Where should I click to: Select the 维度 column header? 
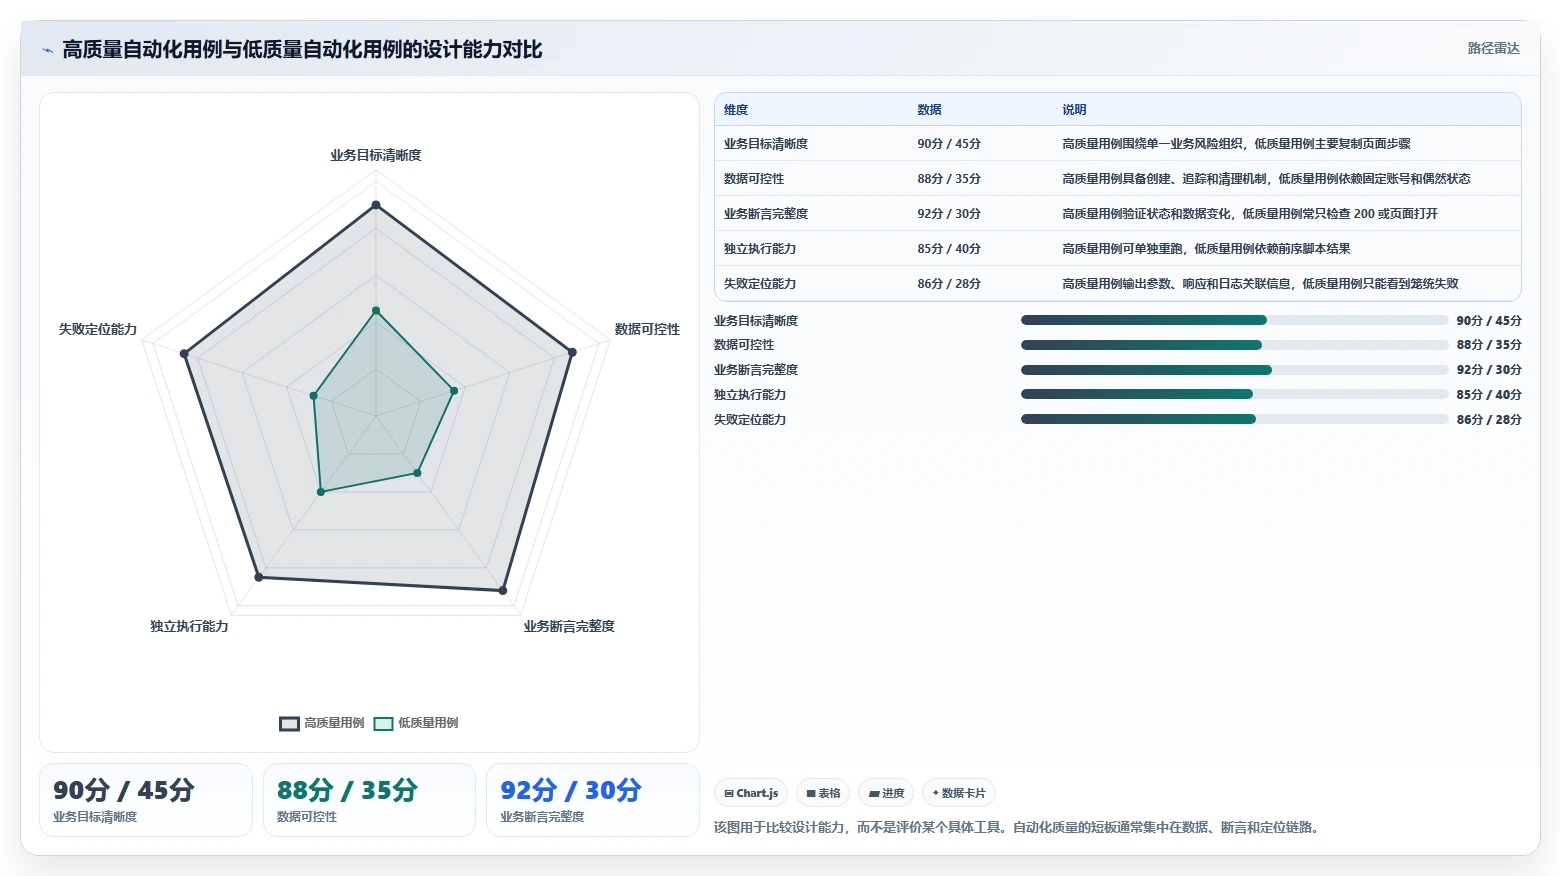coord(736,110)
